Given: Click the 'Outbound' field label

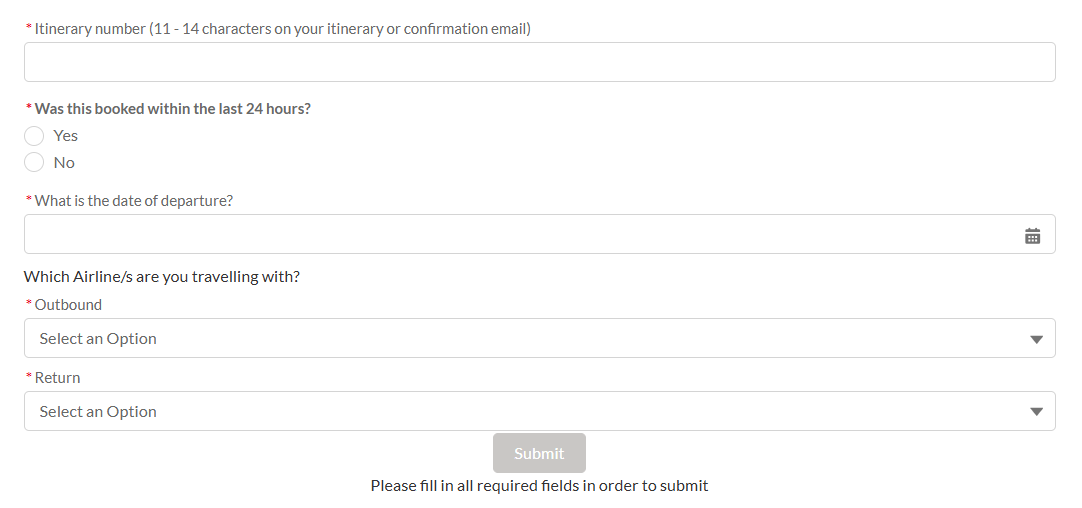Looking at the screenshot, I should (68, 304).
